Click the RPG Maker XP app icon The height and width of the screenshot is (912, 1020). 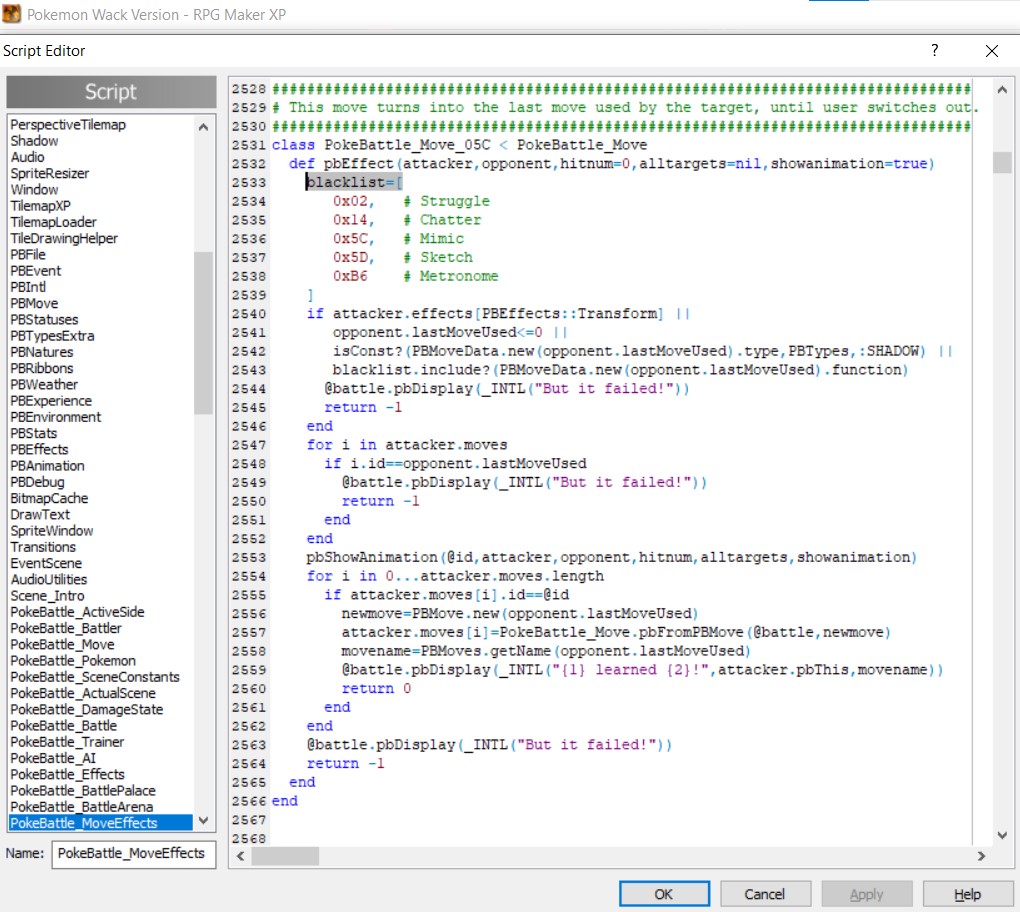point(12,15)
